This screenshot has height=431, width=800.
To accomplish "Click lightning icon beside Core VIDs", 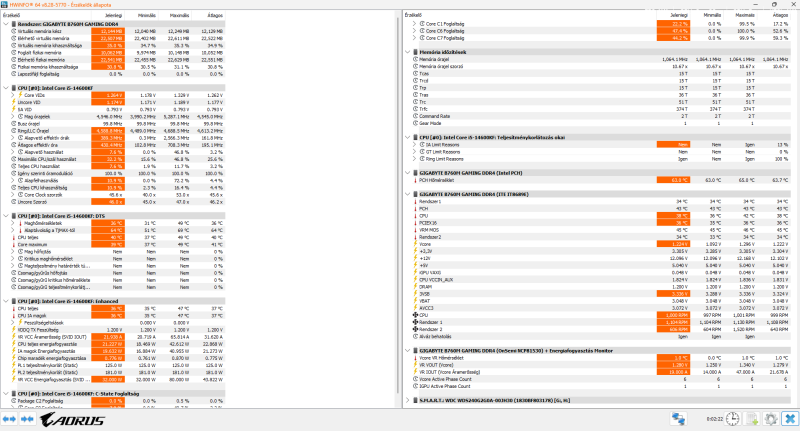I will (20, 95).
